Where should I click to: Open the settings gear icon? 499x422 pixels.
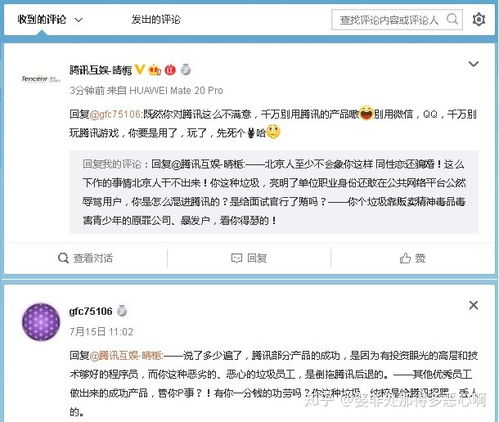click(x=479, y=19)
